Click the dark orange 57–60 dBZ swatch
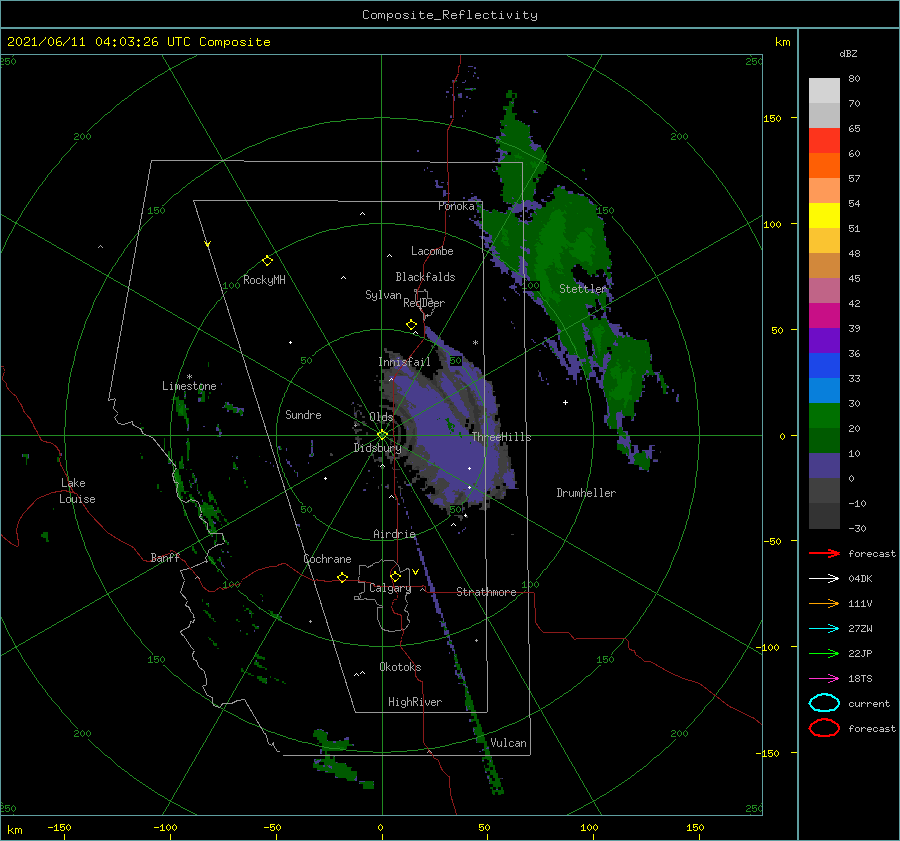900x841 pixels. [824, 166]
